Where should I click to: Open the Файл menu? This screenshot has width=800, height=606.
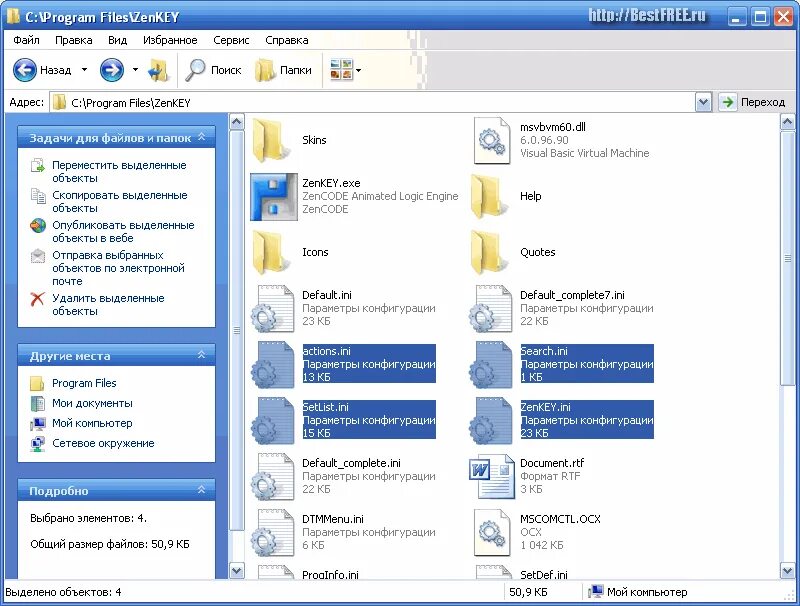[x=27, y=40]
